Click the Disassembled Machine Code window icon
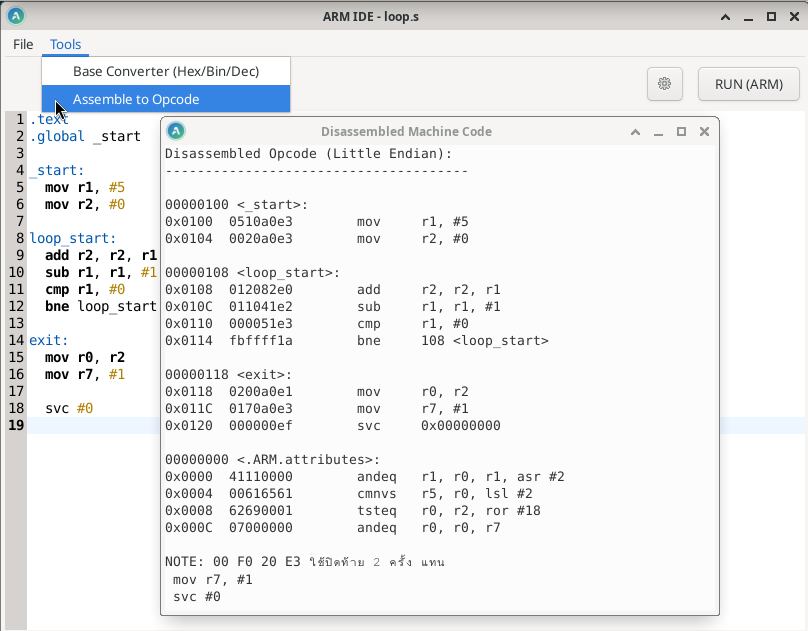The width and height of the screenshot is (808, 631). 176,131
